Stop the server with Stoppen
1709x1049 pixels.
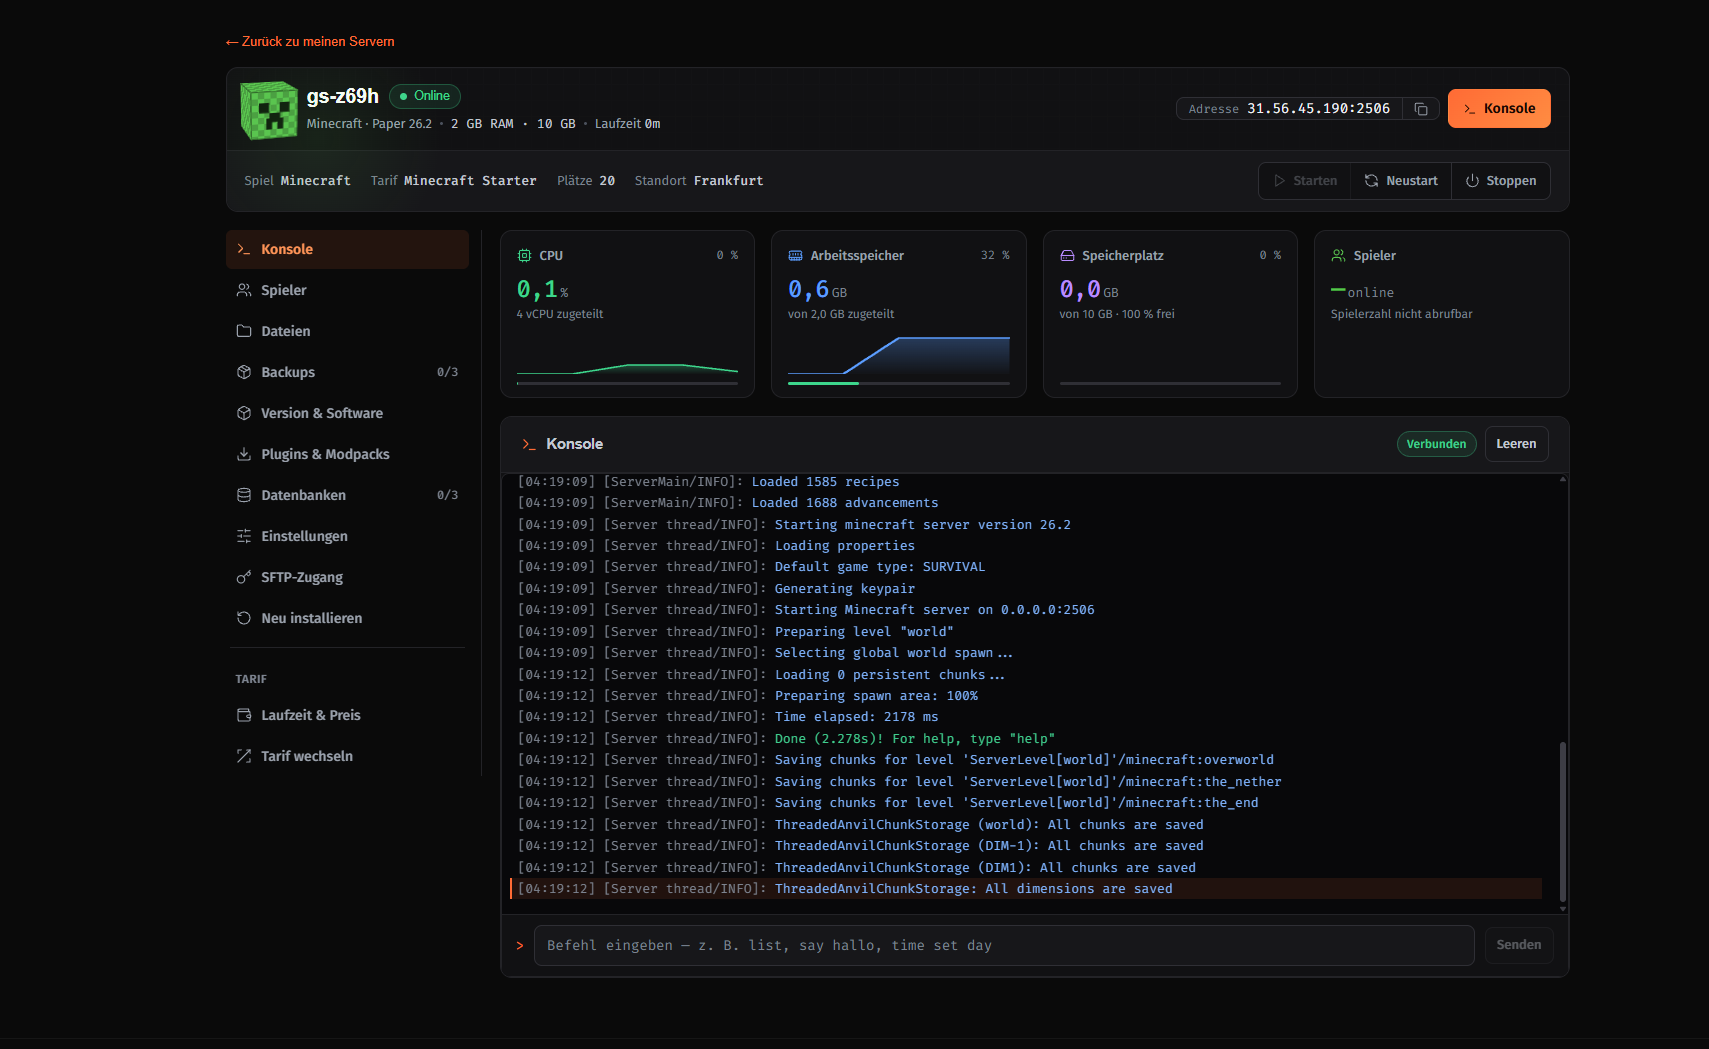(x=1501, y=181)
